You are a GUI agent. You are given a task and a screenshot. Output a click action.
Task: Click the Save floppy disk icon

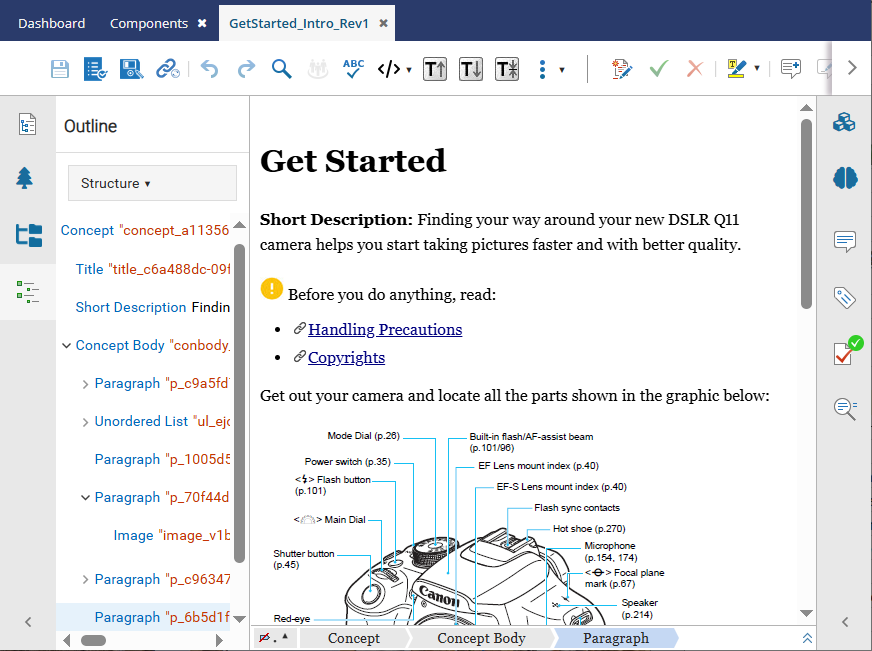[x=60, y=69]
